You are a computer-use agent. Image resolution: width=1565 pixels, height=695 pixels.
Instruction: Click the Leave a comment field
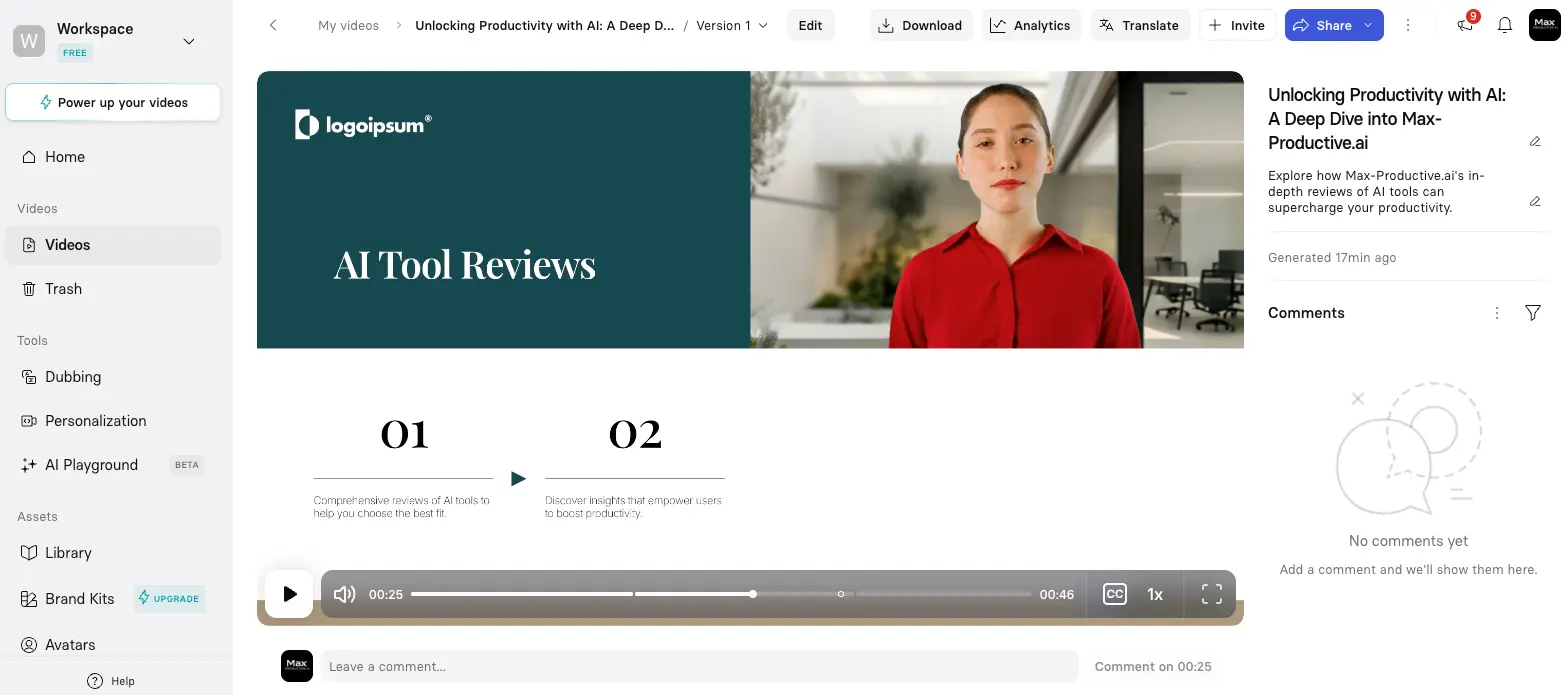click(699, 666)
